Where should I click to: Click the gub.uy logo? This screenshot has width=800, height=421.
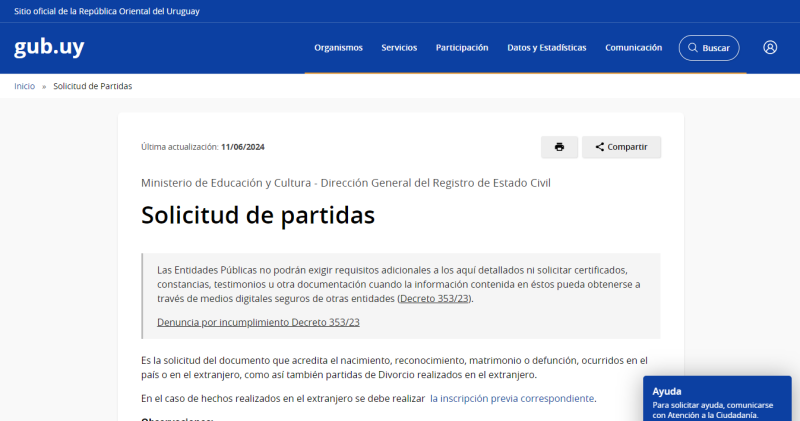click(x=48, y=48)
